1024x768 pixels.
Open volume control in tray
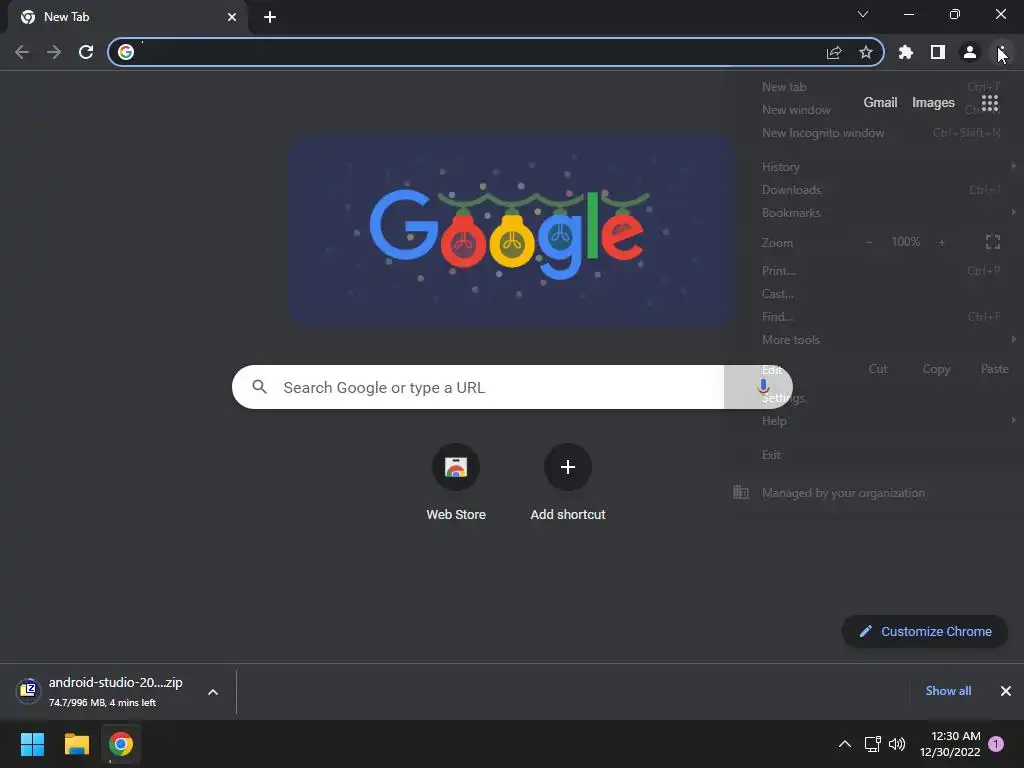tap(897, 744)
